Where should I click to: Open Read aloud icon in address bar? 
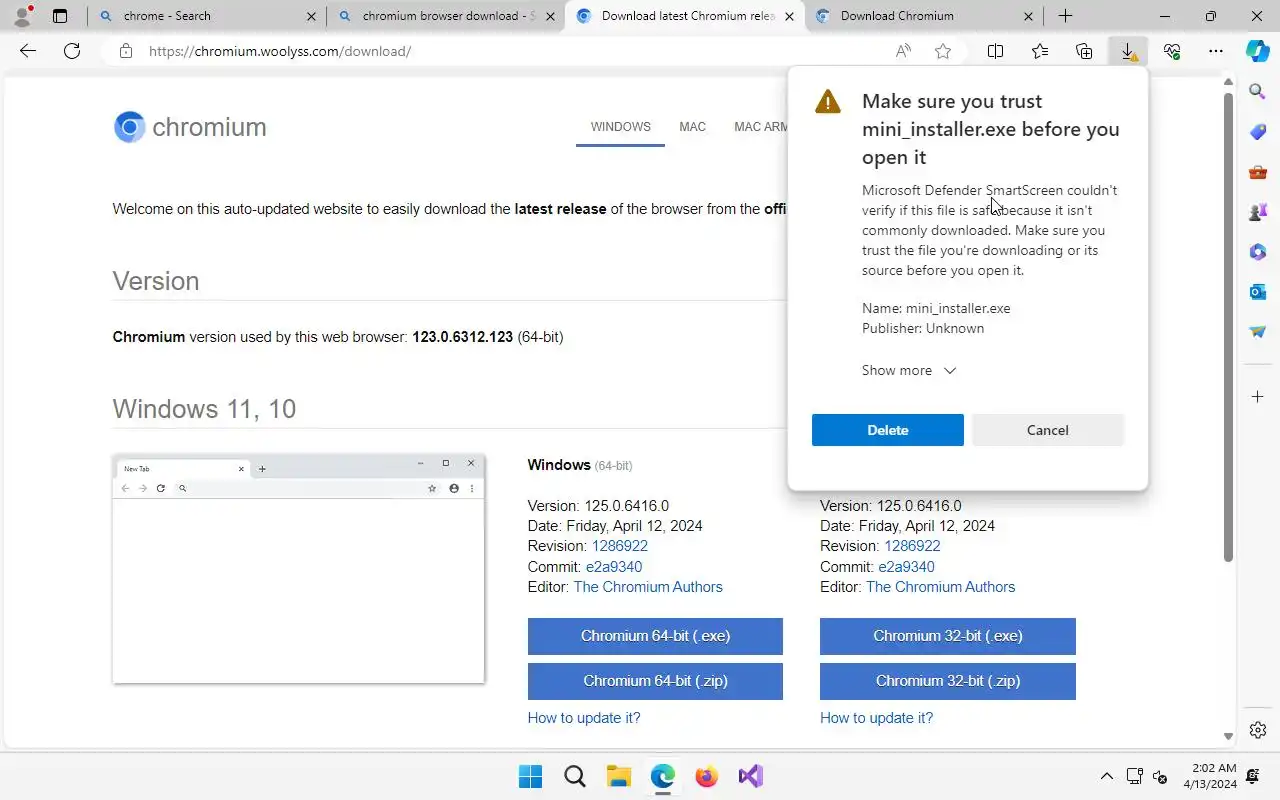(903, 51)
